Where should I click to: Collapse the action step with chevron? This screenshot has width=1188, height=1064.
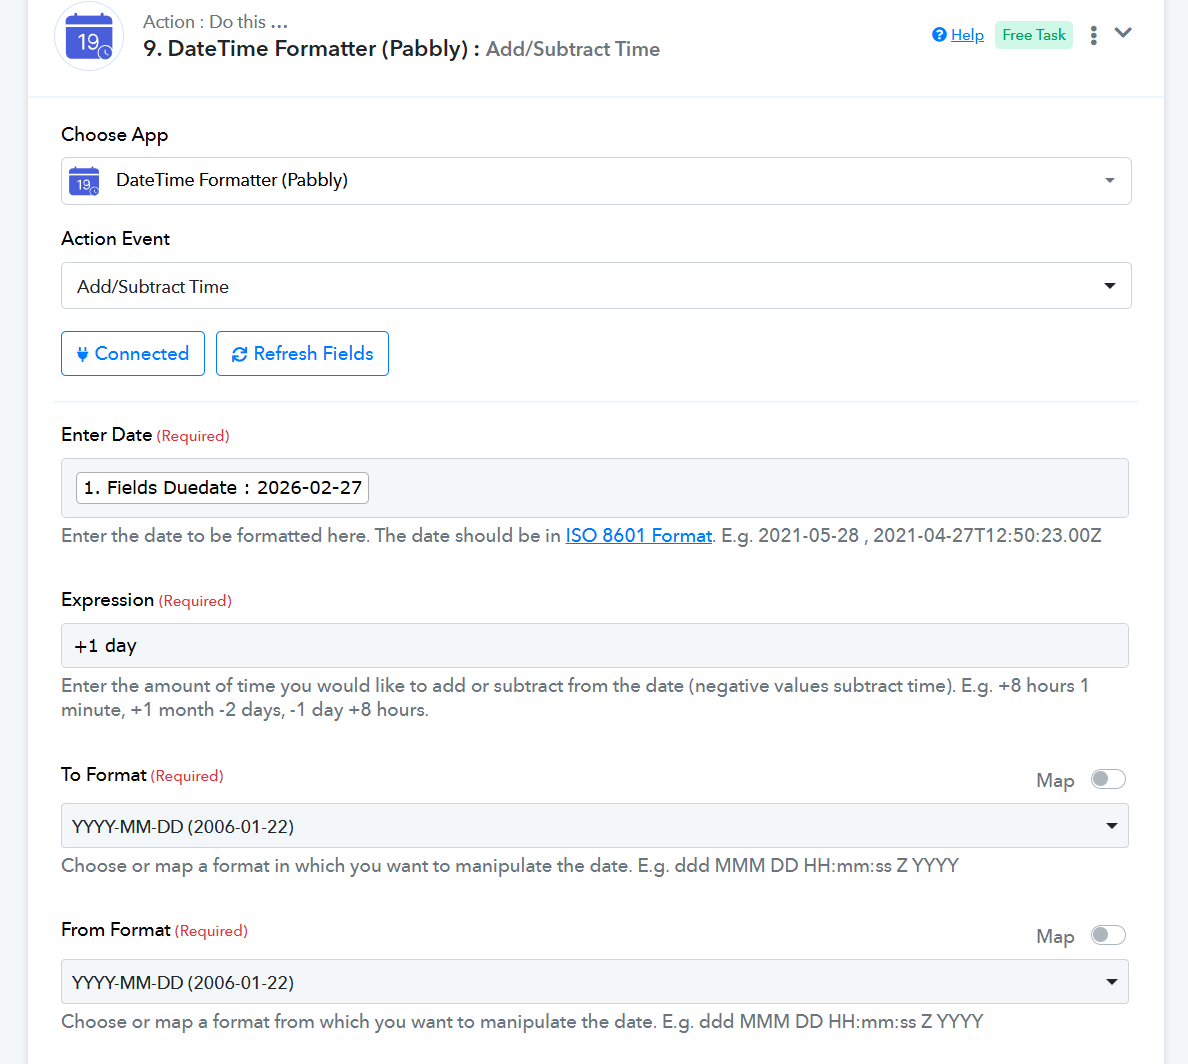(1123, 33)
